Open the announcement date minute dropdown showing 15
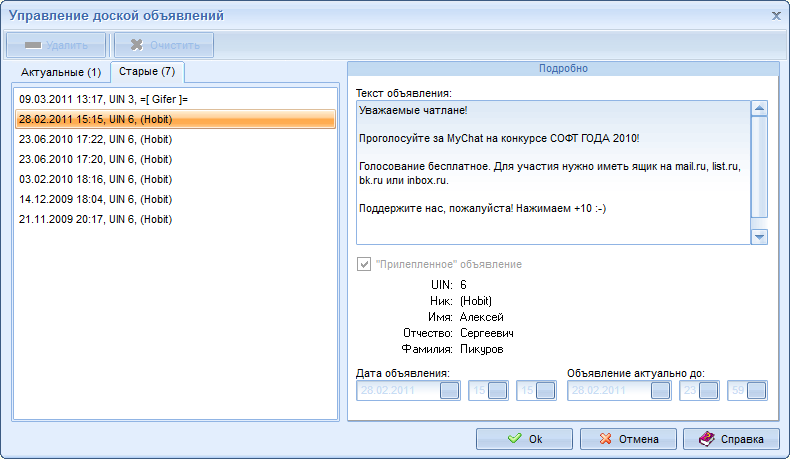790x459 pixels. point(546,390)
